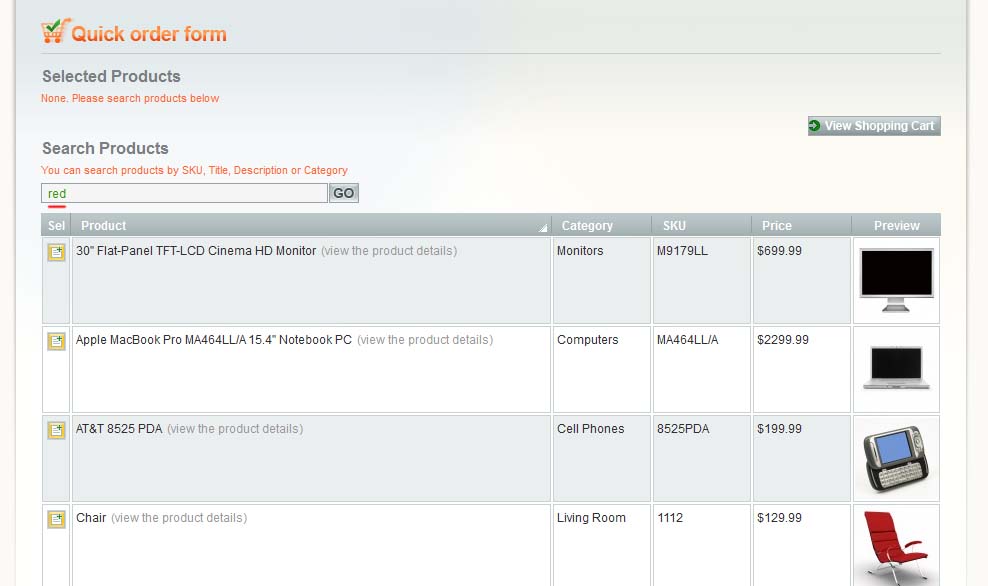
Task: View the product details for MacBook Pro
Action: click(424, 340)
